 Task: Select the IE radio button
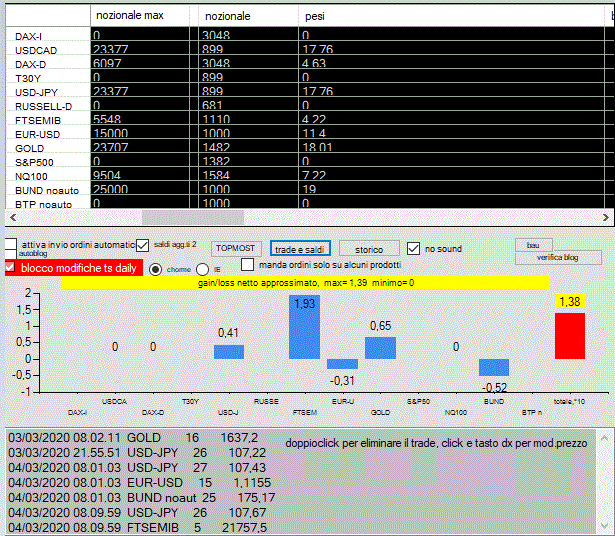[x=202, y=269]
